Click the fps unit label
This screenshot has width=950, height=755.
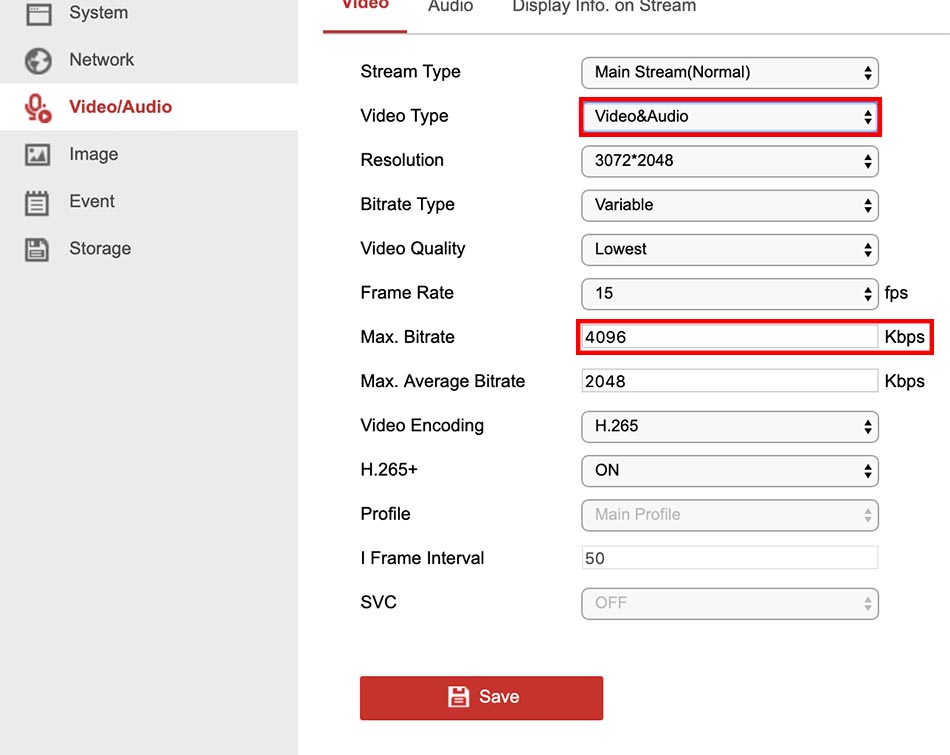[x=896, y=293]
